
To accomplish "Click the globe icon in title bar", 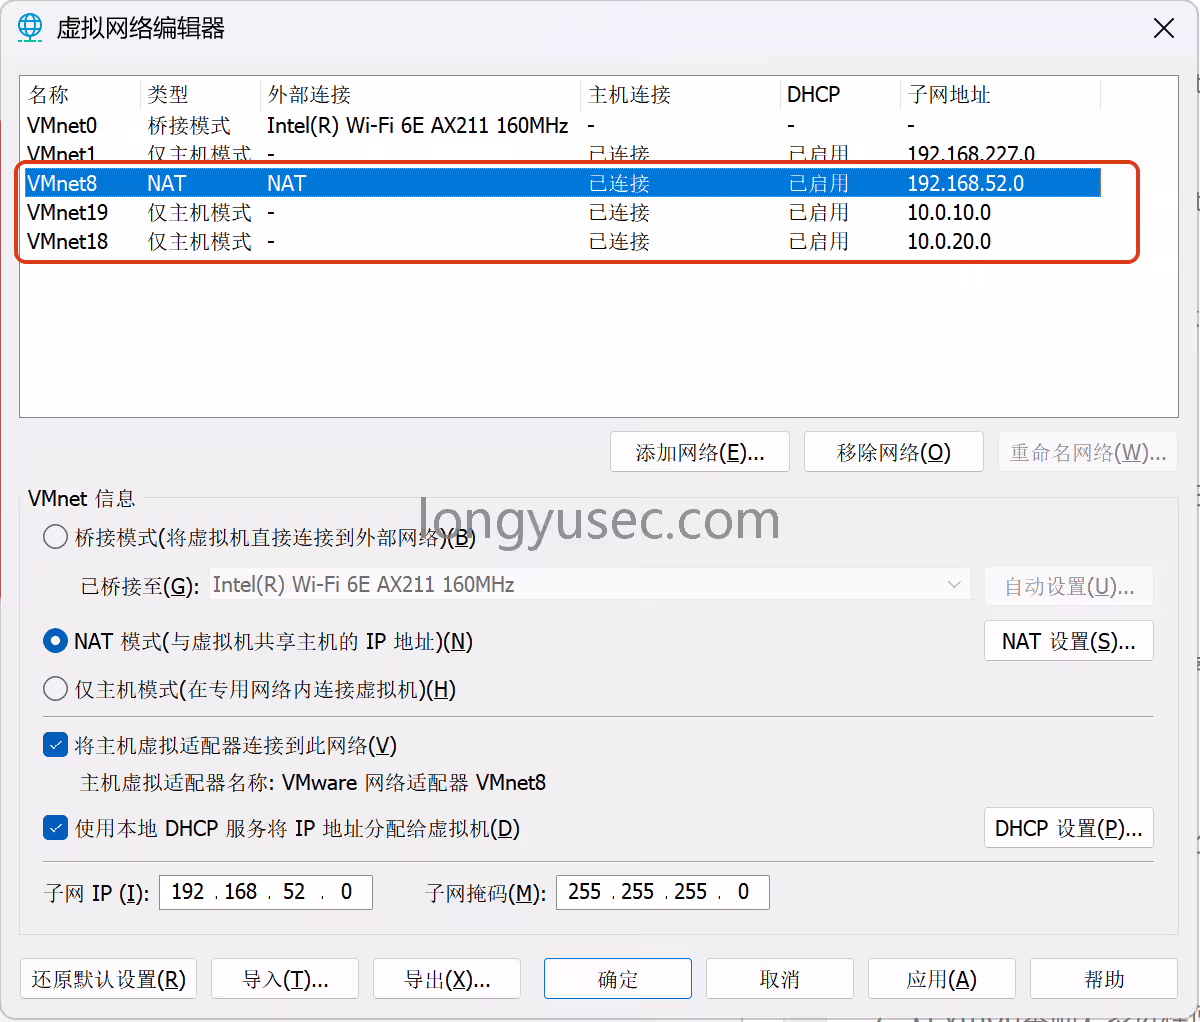I will point(30,28).
